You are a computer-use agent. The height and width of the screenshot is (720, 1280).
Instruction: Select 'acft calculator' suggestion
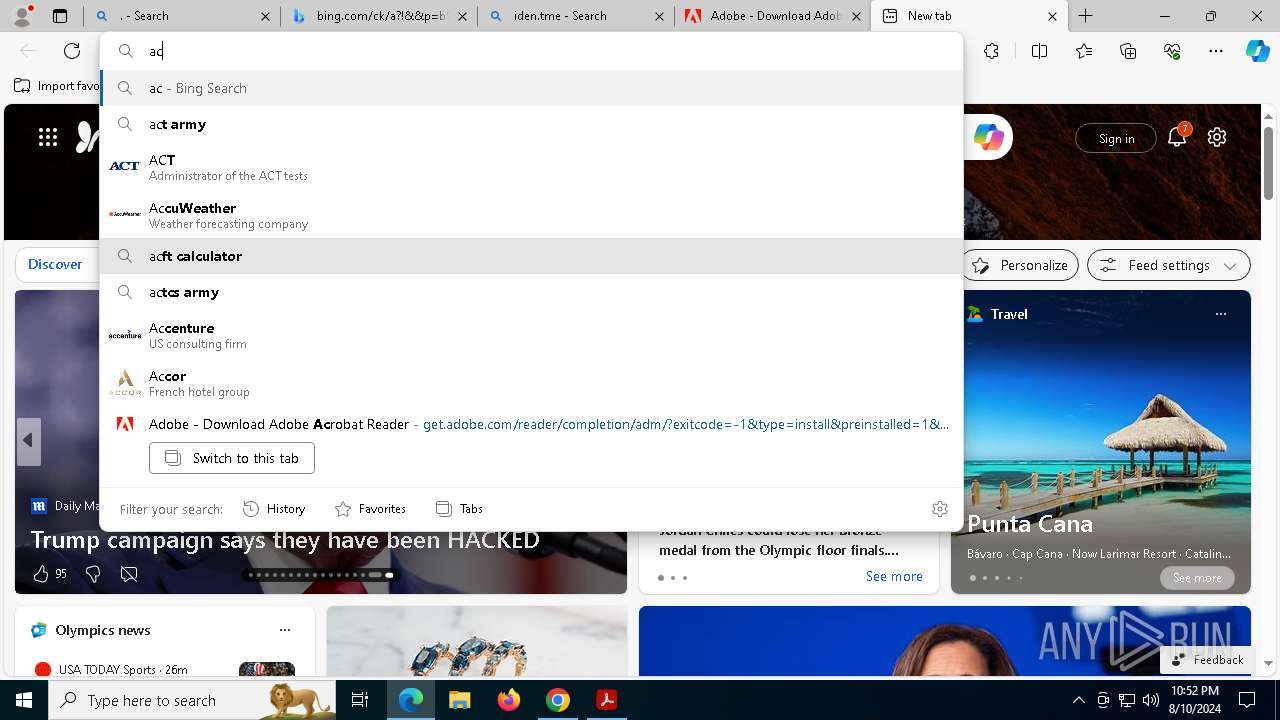click(x=532, y=256)
